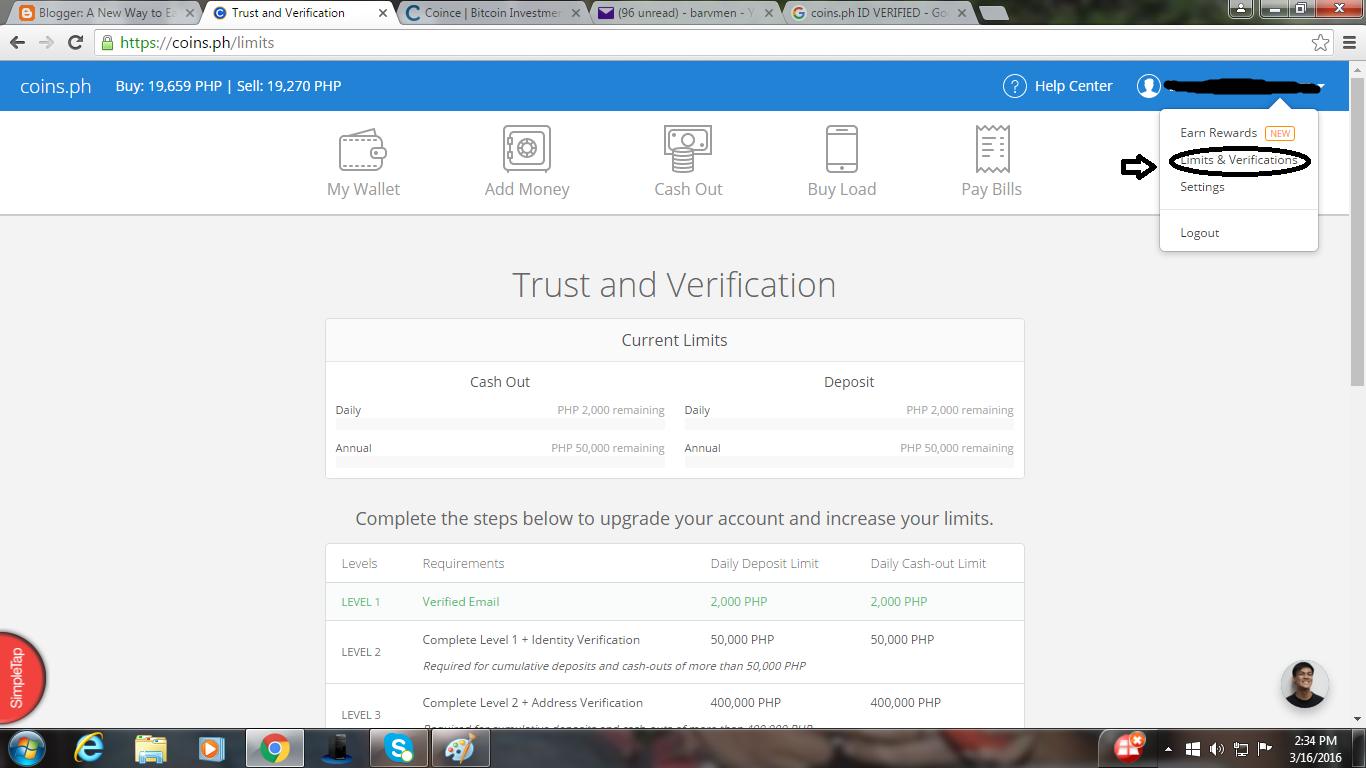
Task: Open the SimpleTap side button
Action: pos(15,677)
